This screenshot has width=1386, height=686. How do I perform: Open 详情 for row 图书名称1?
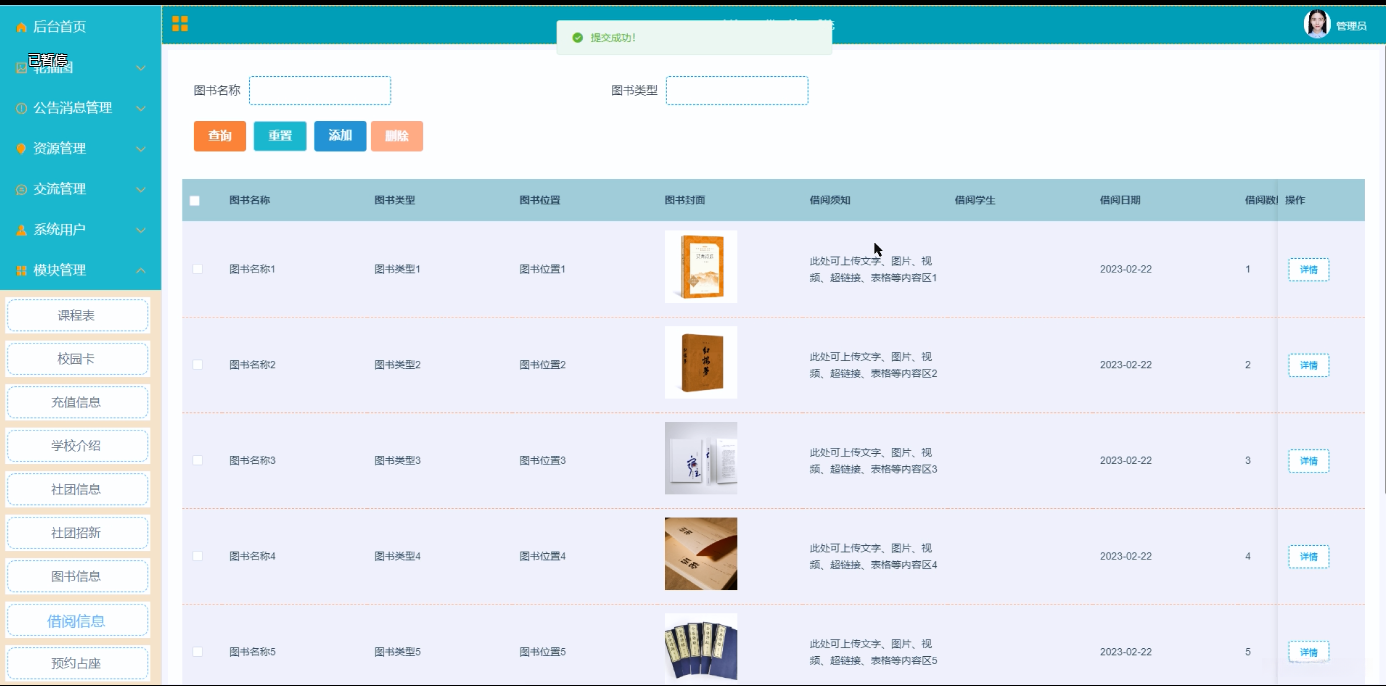click(1308, 270)
